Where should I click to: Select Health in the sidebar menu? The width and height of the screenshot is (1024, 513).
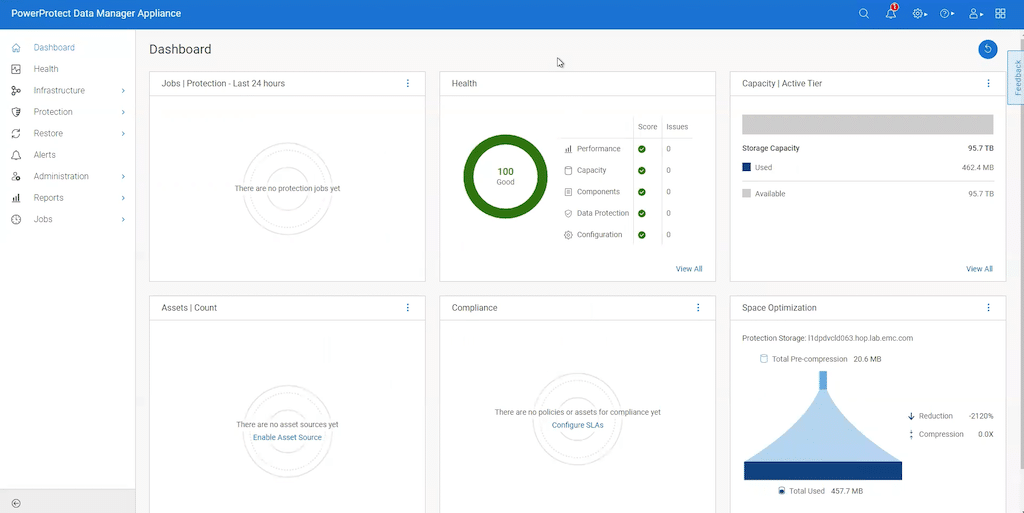(46, 69)
